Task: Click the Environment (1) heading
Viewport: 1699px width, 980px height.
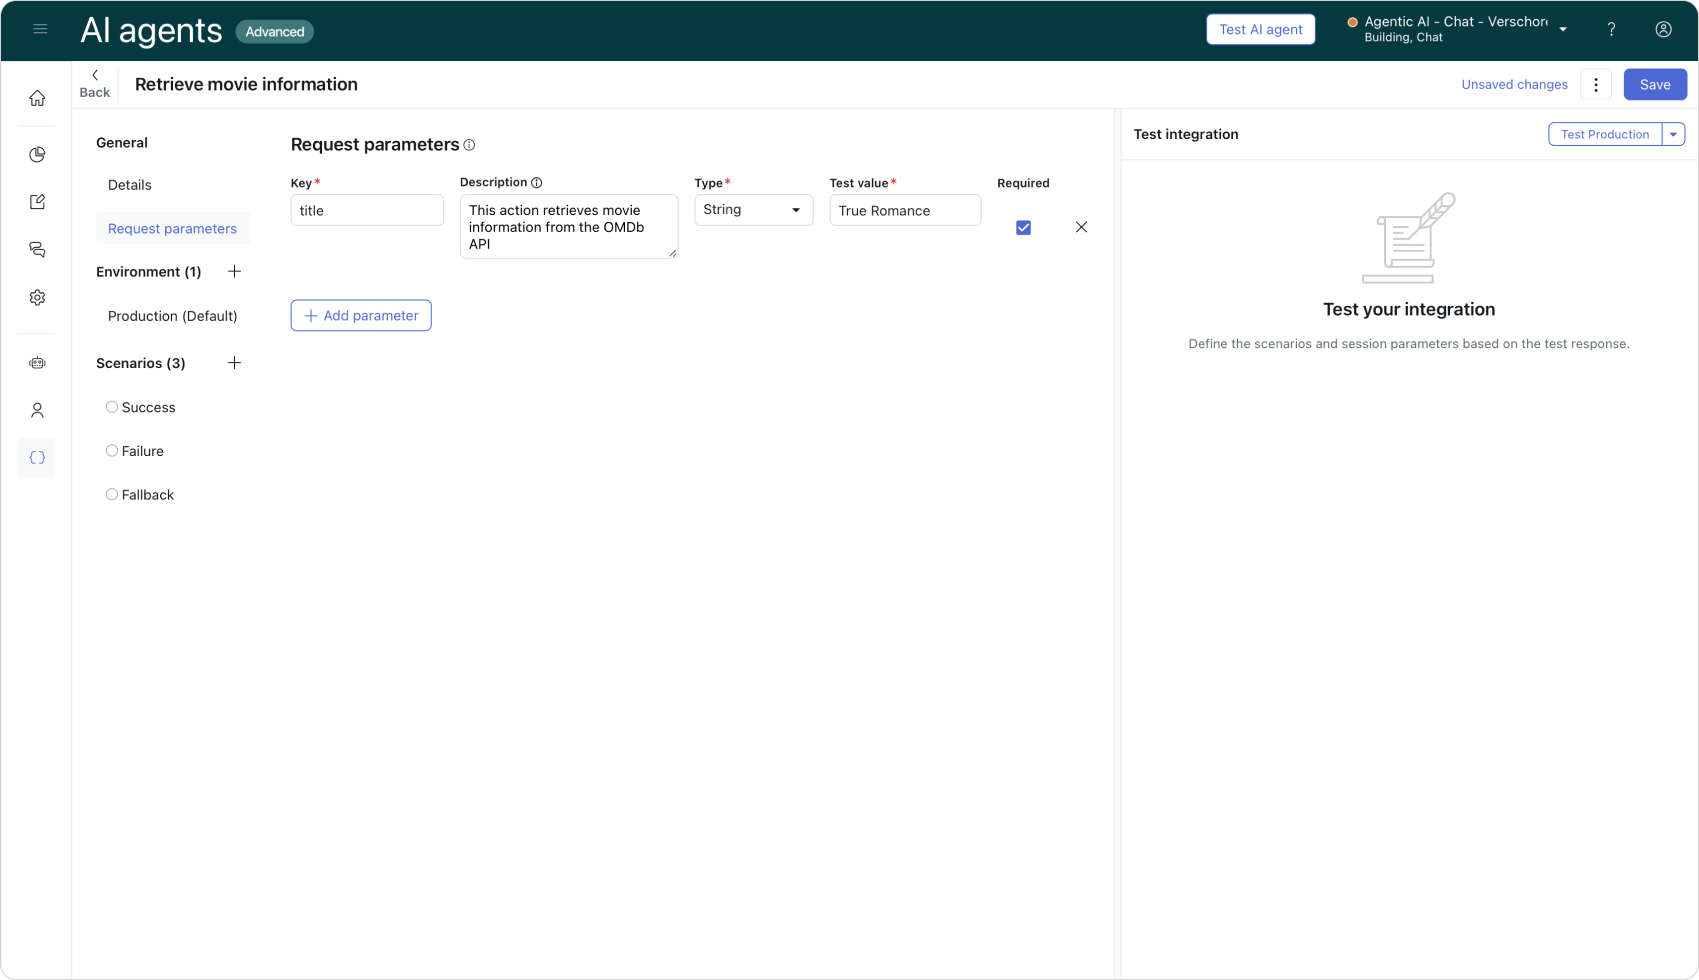Action: click(148, 272)
